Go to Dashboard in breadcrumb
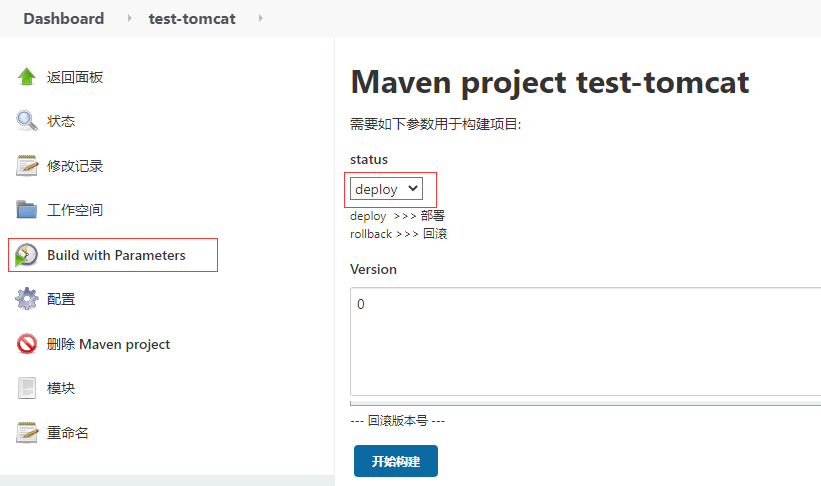 pyautogui.click(x=64, y=19)
